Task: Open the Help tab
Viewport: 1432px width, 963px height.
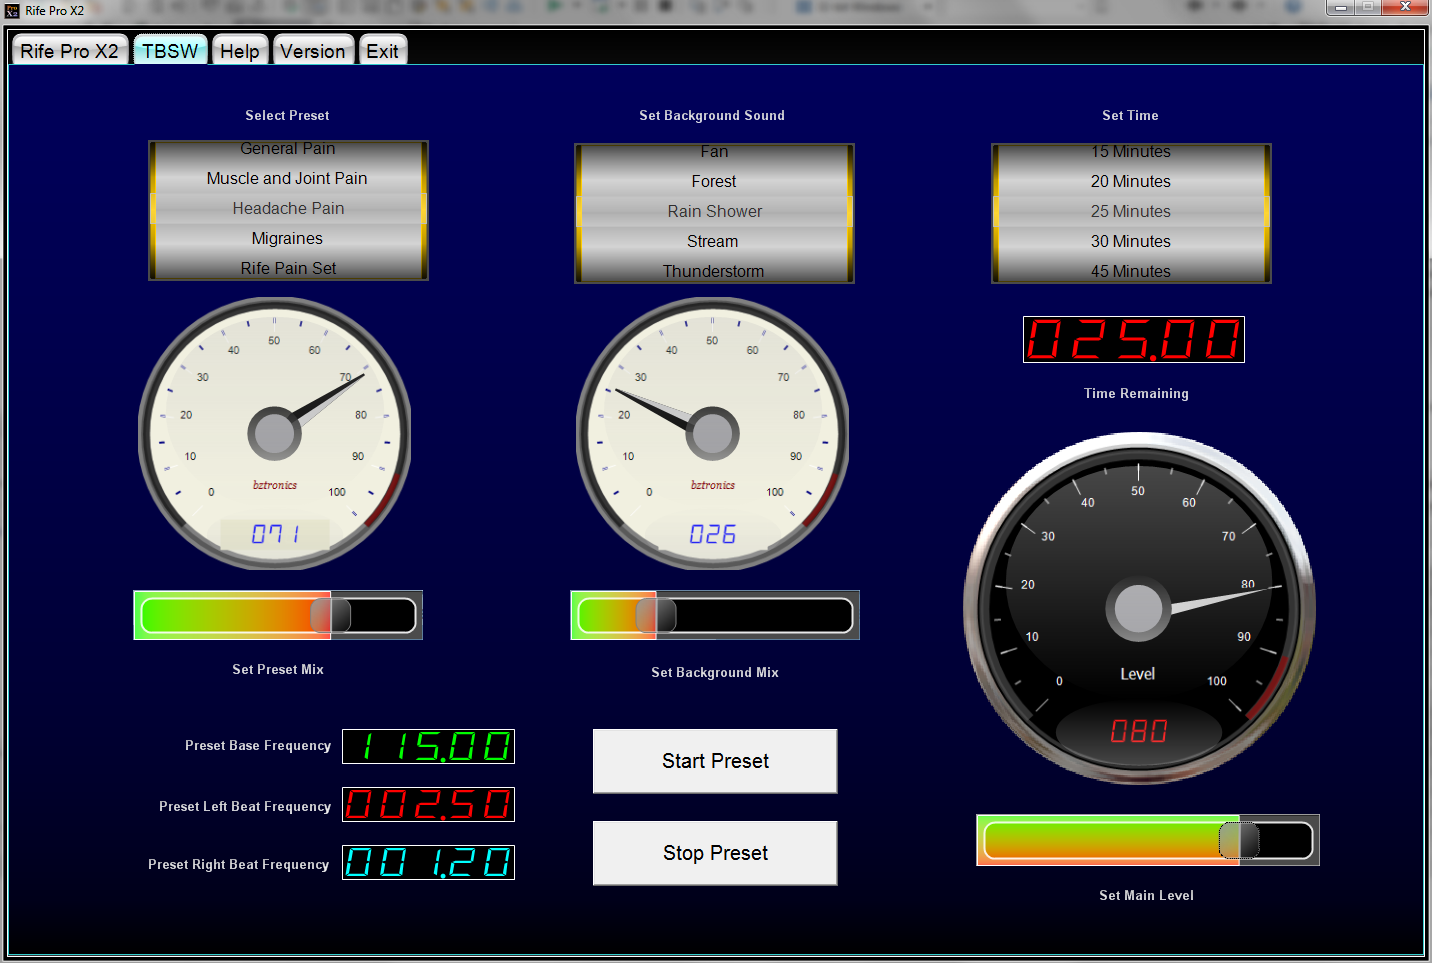Action: click(240, 50)
